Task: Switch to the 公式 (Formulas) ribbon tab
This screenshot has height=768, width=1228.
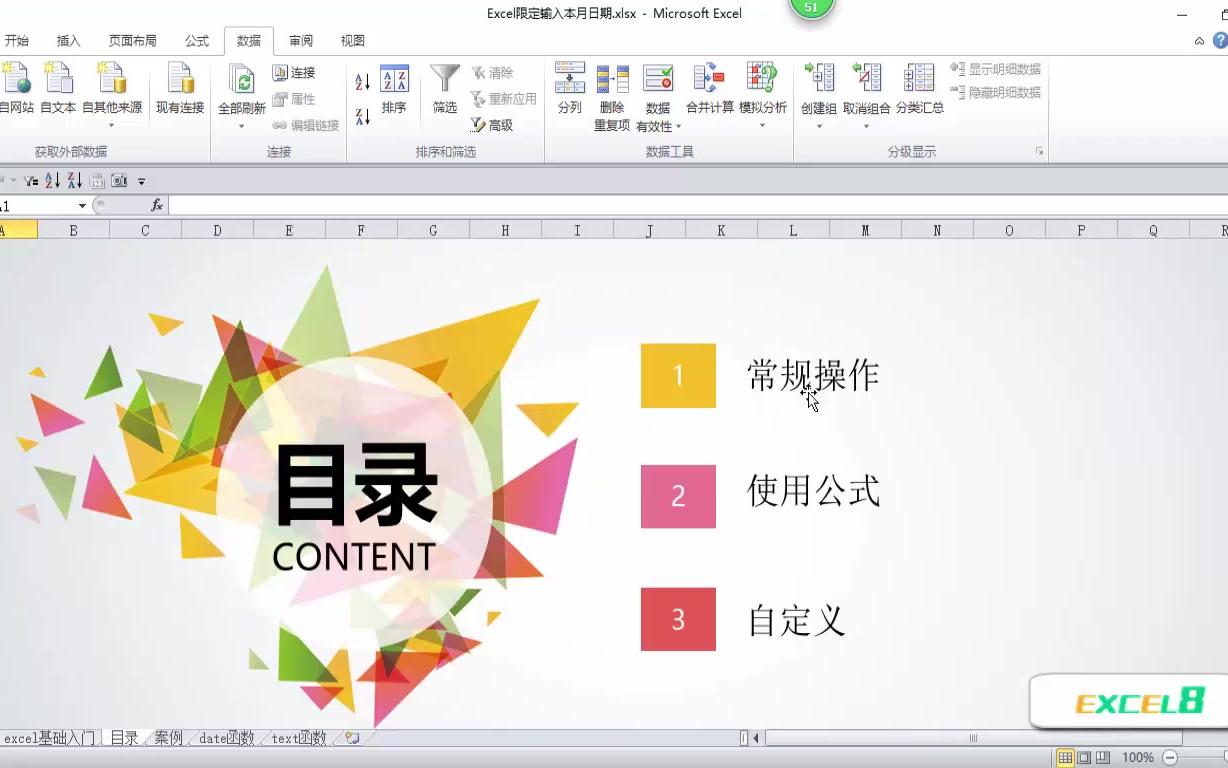Action: pyautogui.click(x=196, y=41)
